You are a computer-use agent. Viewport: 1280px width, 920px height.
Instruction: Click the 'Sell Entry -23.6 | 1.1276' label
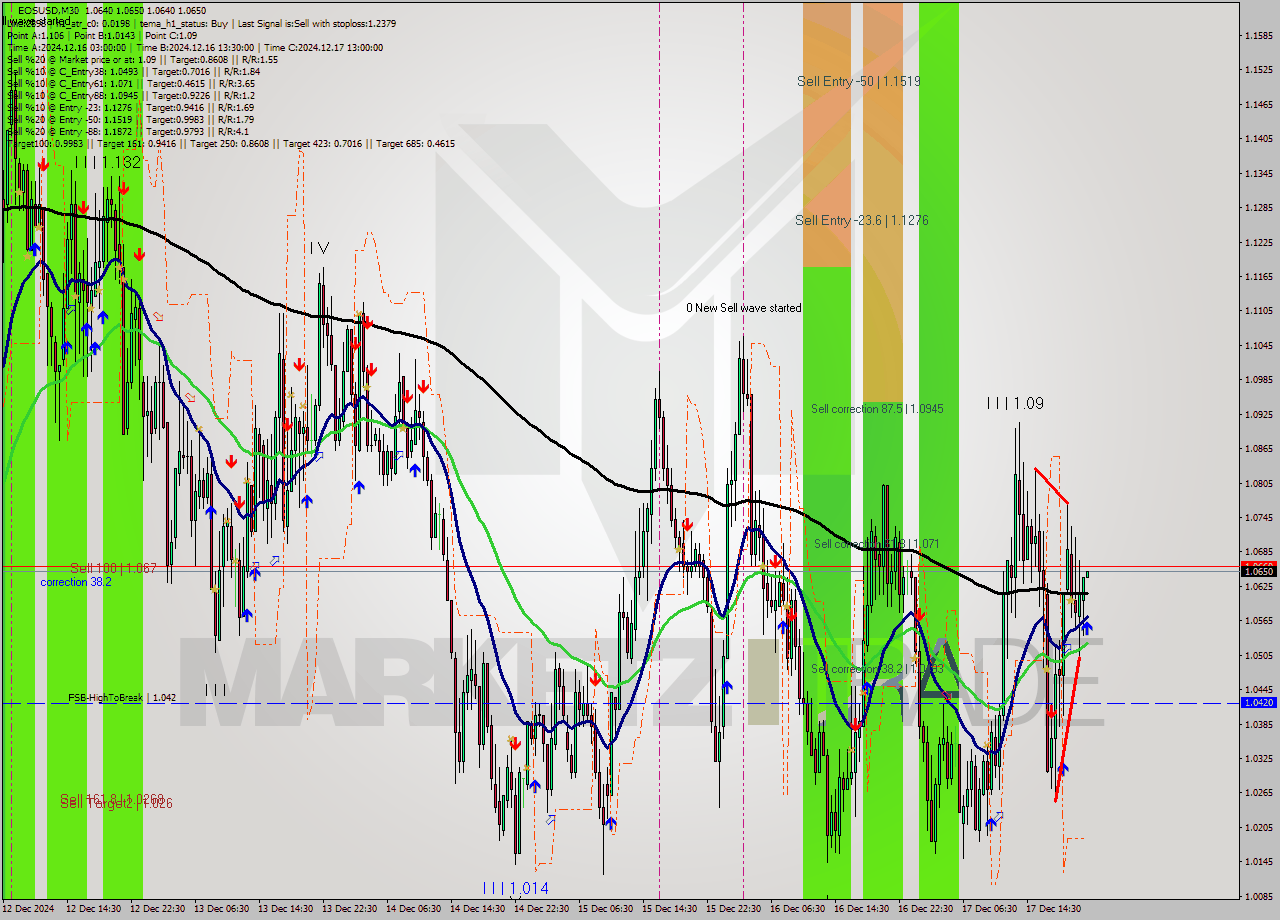pos(861,220)
